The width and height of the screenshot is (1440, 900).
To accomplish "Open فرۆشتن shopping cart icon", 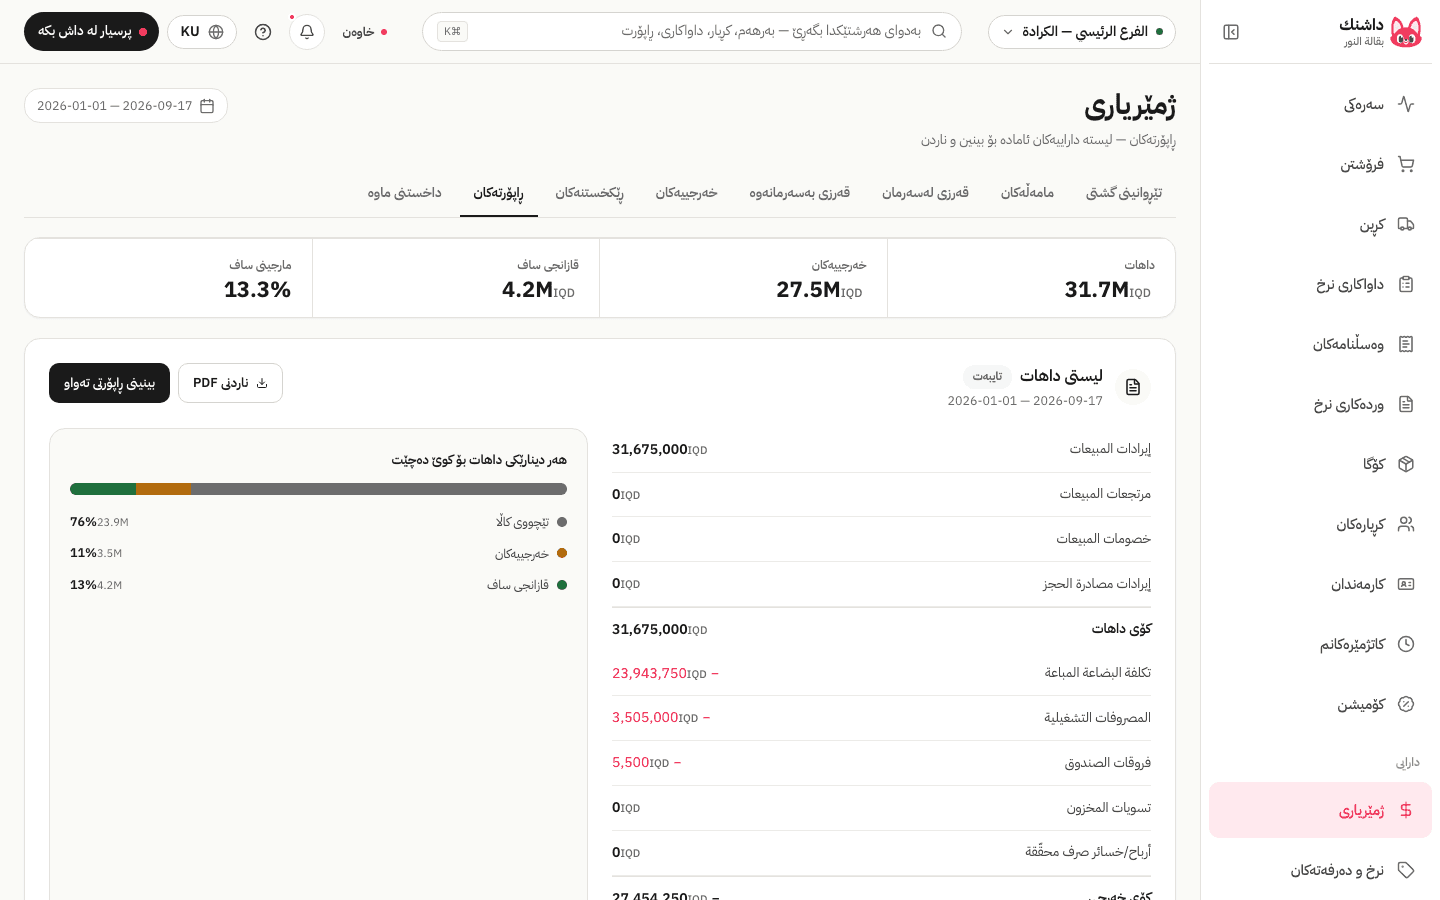I will coord(1406,164).
